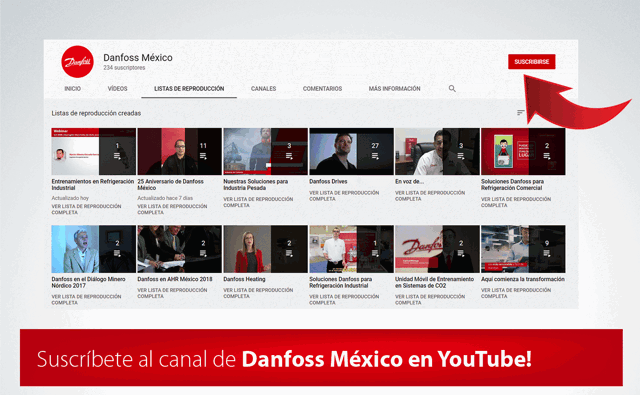
Task: Click the Actualizado hoy label
Action: 70,198
